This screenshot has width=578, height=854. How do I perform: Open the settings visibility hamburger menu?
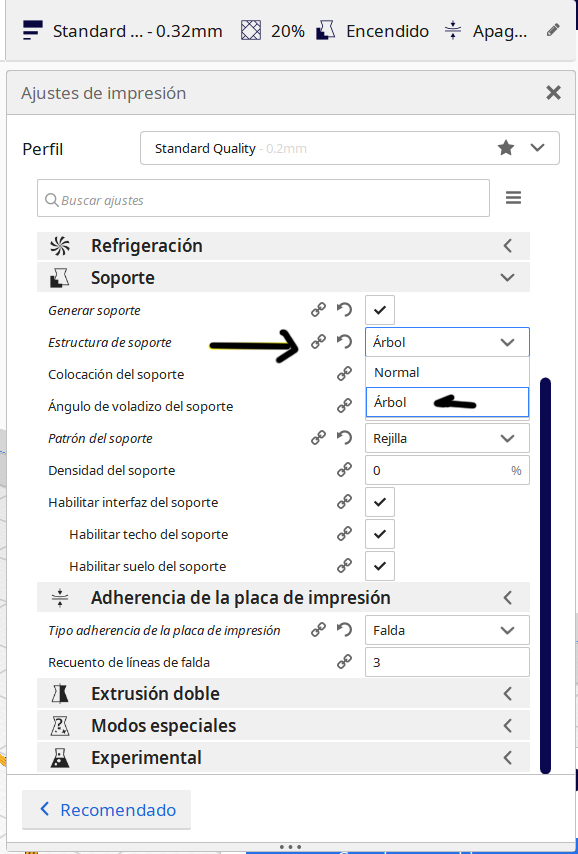pos(513,198)
